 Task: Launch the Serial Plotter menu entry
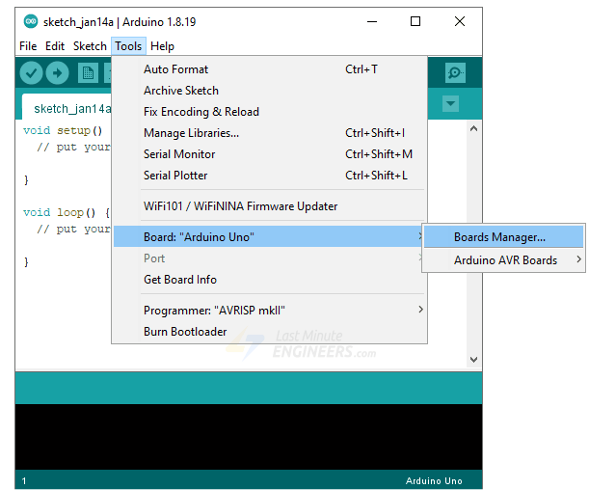[x=269, y=175]
